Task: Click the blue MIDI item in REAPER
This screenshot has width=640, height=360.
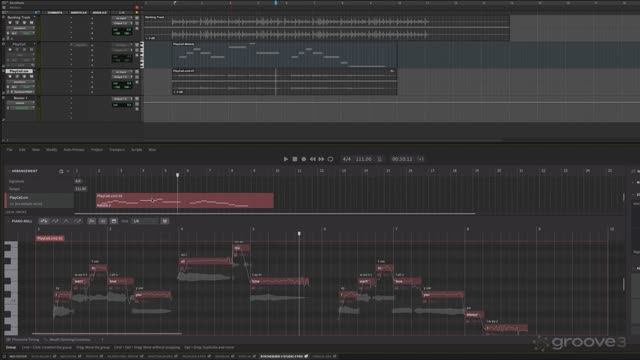Action: click(284, 55)
